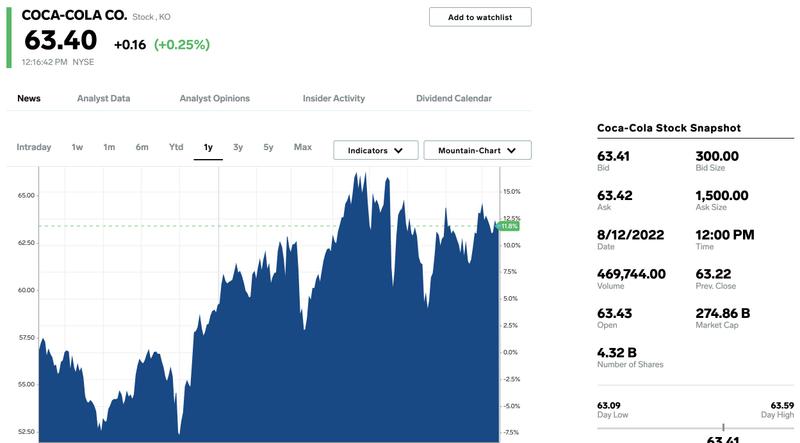Screen dimensions: 800x443
Task: Click the 63.40 current price
Action: (x=61, y=40)
